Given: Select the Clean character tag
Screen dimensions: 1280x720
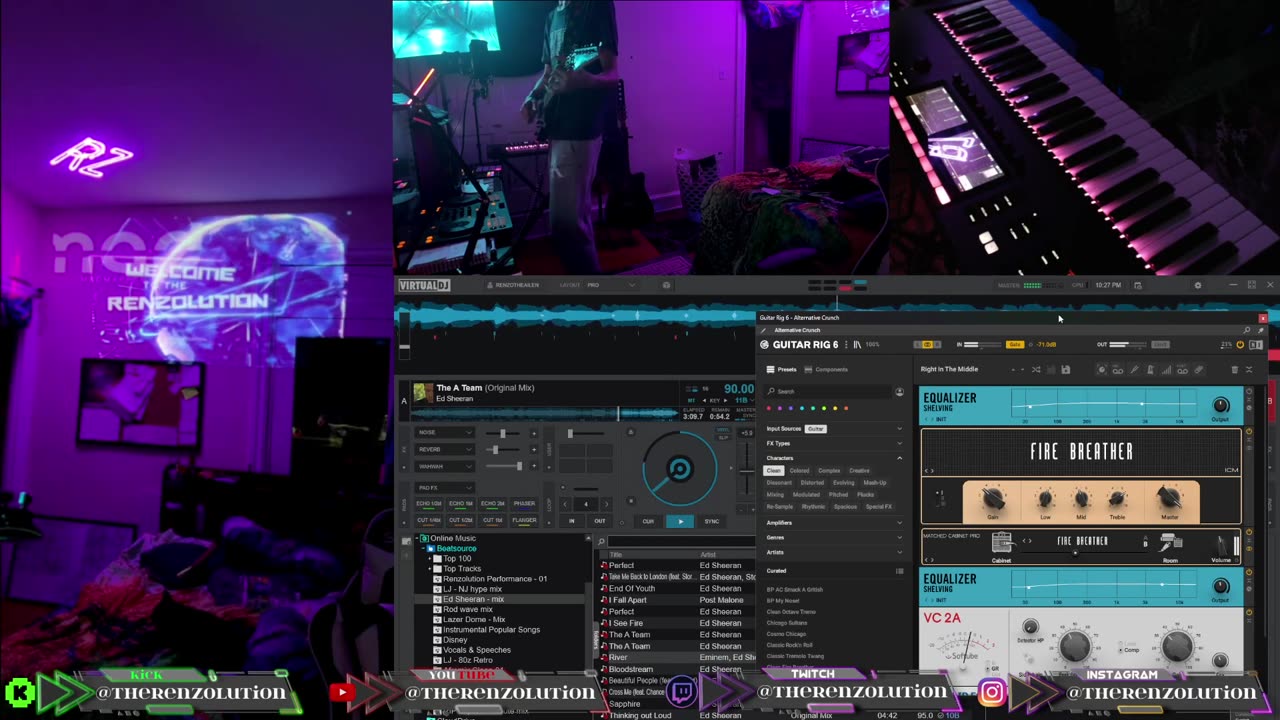Looking at the screenshot, I should tap(773, 471).
